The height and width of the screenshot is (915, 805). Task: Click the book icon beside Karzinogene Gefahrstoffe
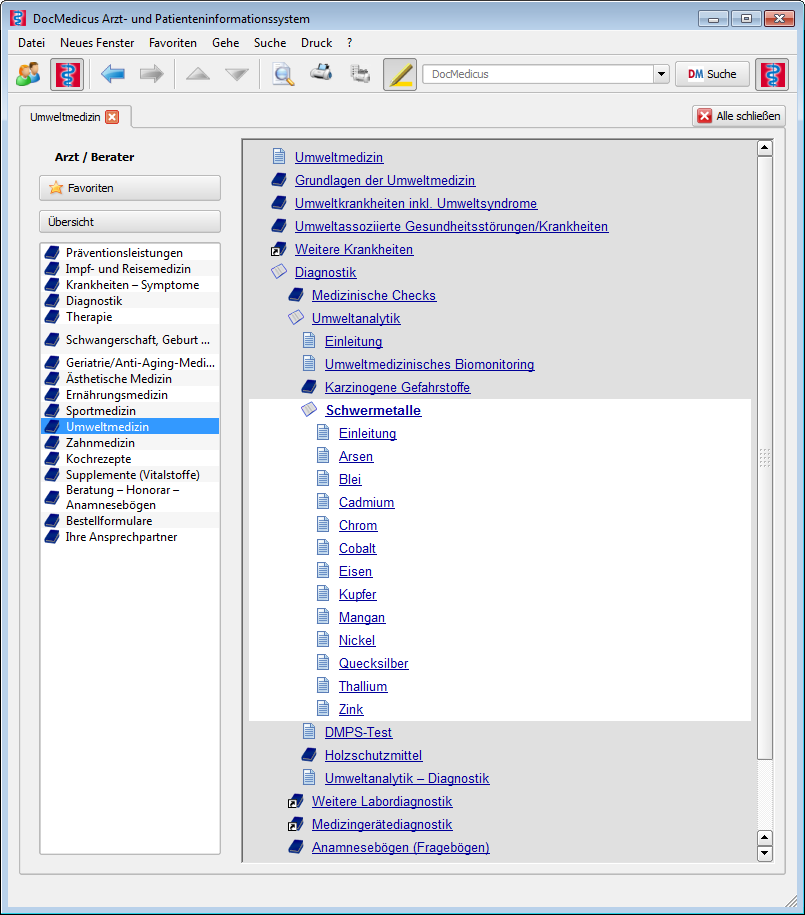(309, 387)
